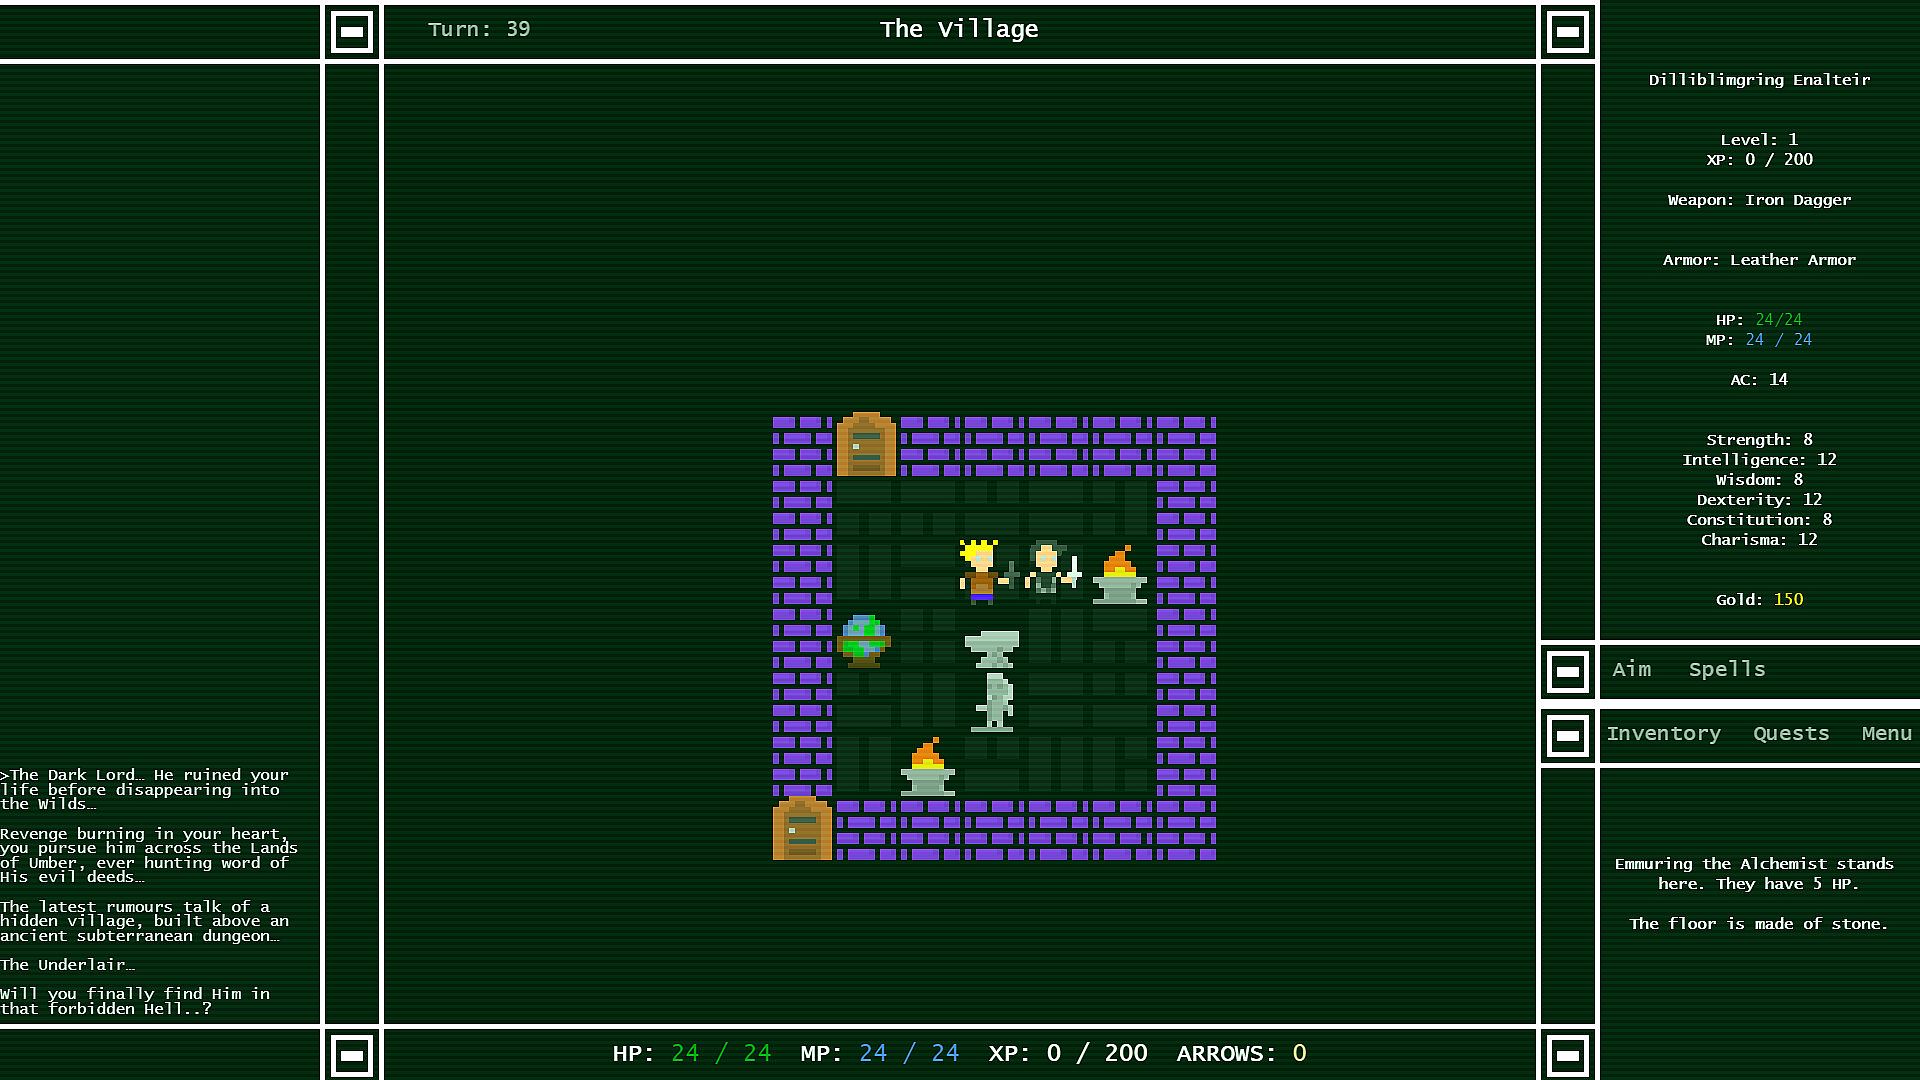The image size is (1920, 1080).
Task: Collapse the top-left message panel button
Action: pyautogui.click(x=352, y=32)
